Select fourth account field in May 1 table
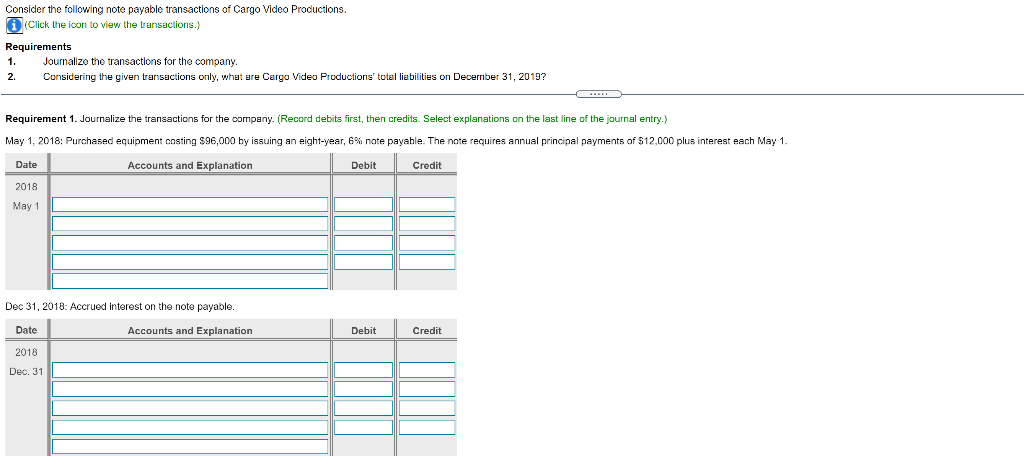Screen dimensions: 1024x463 point(190,262)
